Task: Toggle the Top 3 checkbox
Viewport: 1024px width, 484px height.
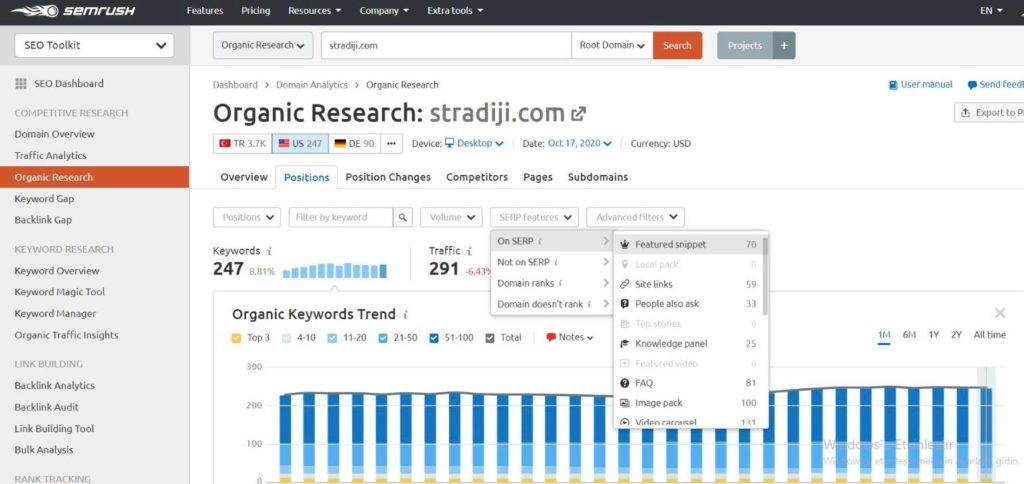Action: (236, 338)
